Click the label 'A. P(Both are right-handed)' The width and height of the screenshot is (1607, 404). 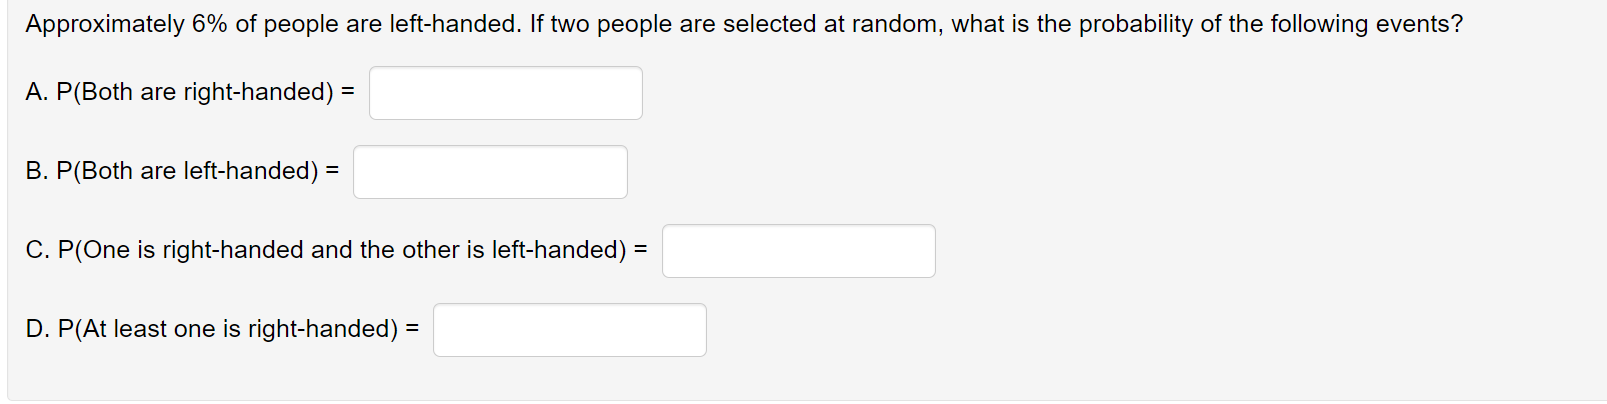click(180, 92)
